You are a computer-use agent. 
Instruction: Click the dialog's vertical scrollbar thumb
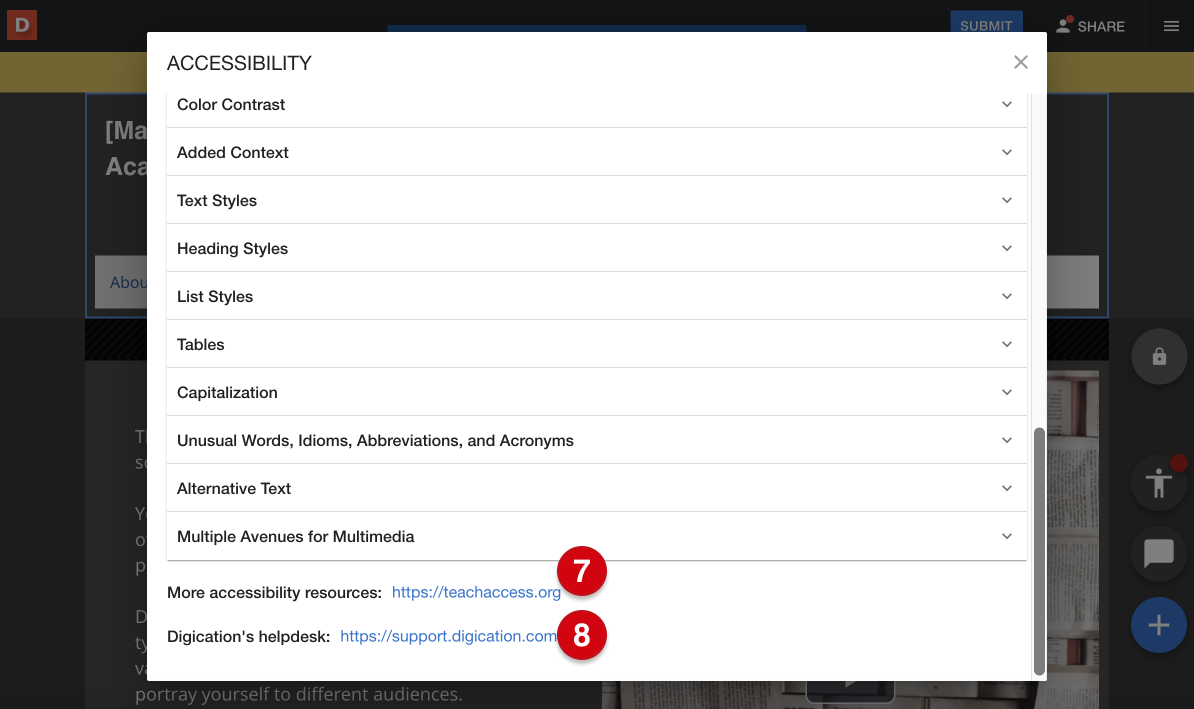[1039, 550]
